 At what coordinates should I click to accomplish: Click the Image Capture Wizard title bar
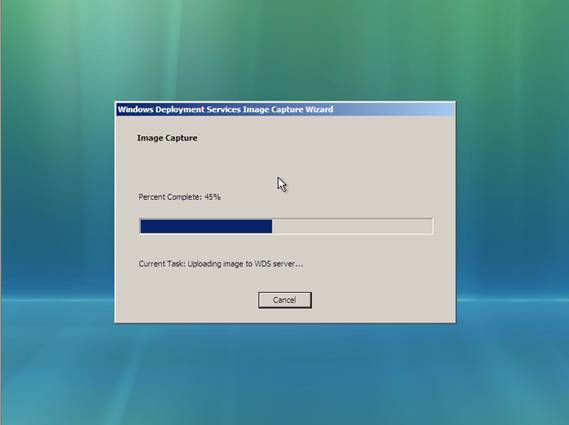[285, 109]
